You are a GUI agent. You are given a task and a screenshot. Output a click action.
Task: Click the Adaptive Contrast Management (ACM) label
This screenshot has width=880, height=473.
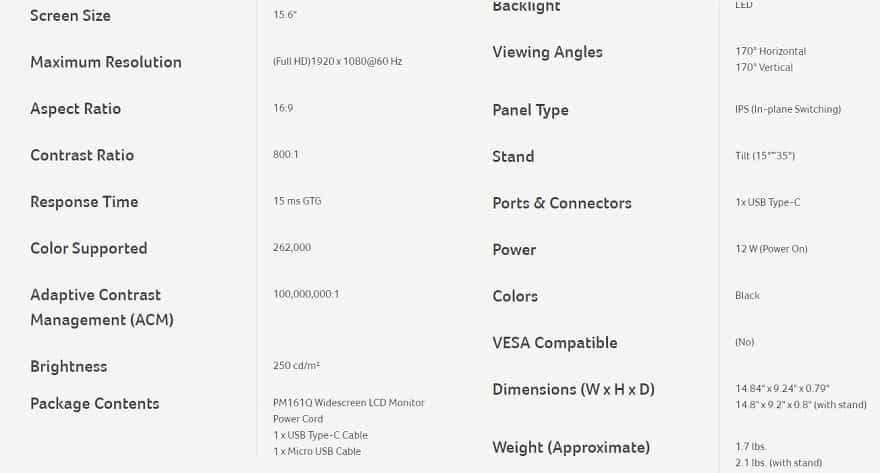(102, 307)
